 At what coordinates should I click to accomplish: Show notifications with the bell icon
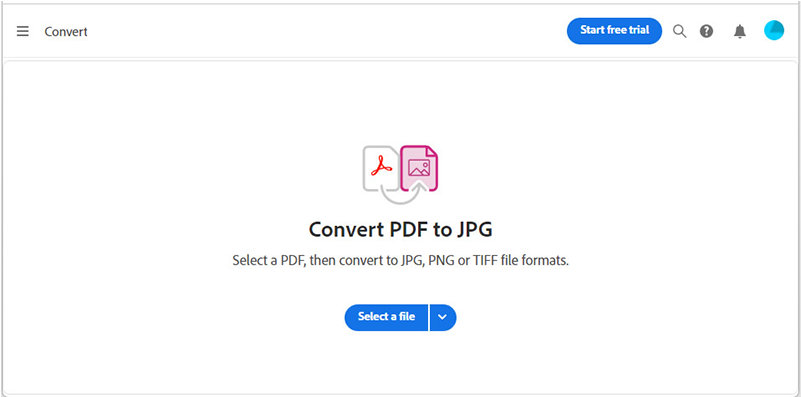(739, 32)
